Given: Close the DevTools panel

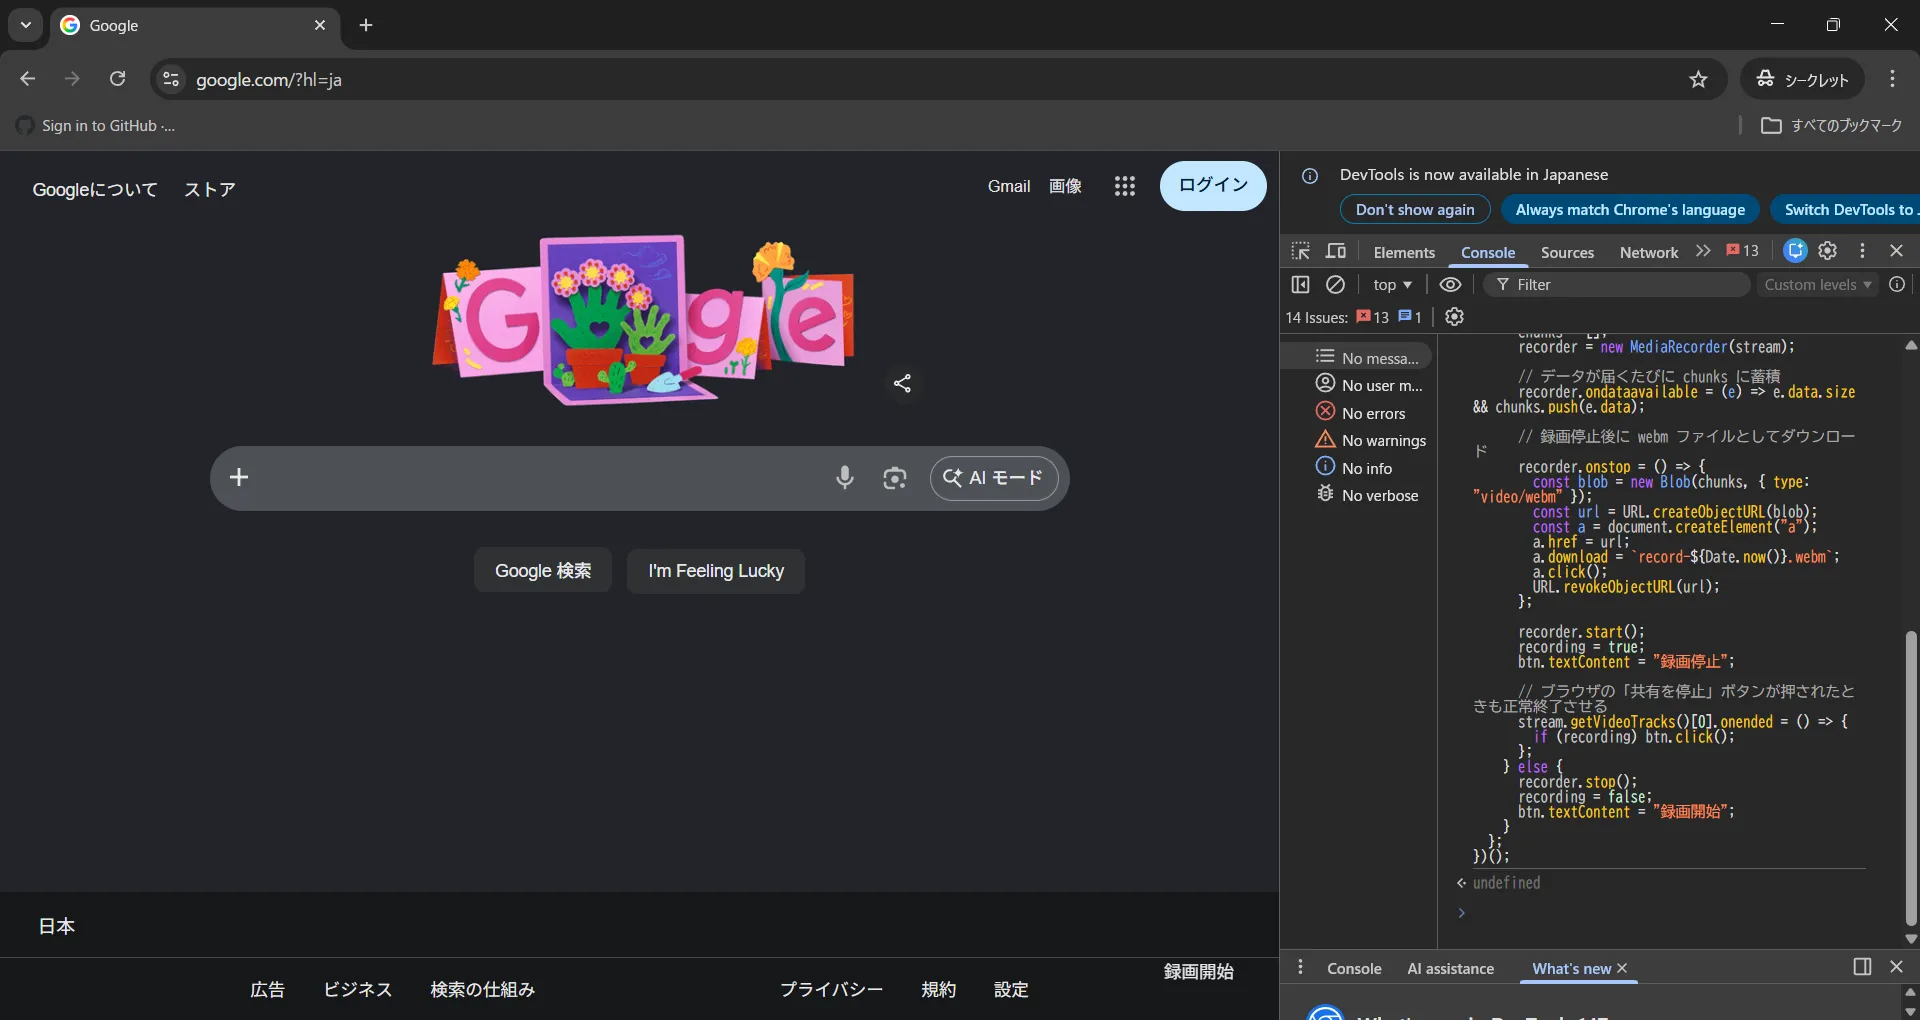Looking at the screenshot, I should [1897, 251].
